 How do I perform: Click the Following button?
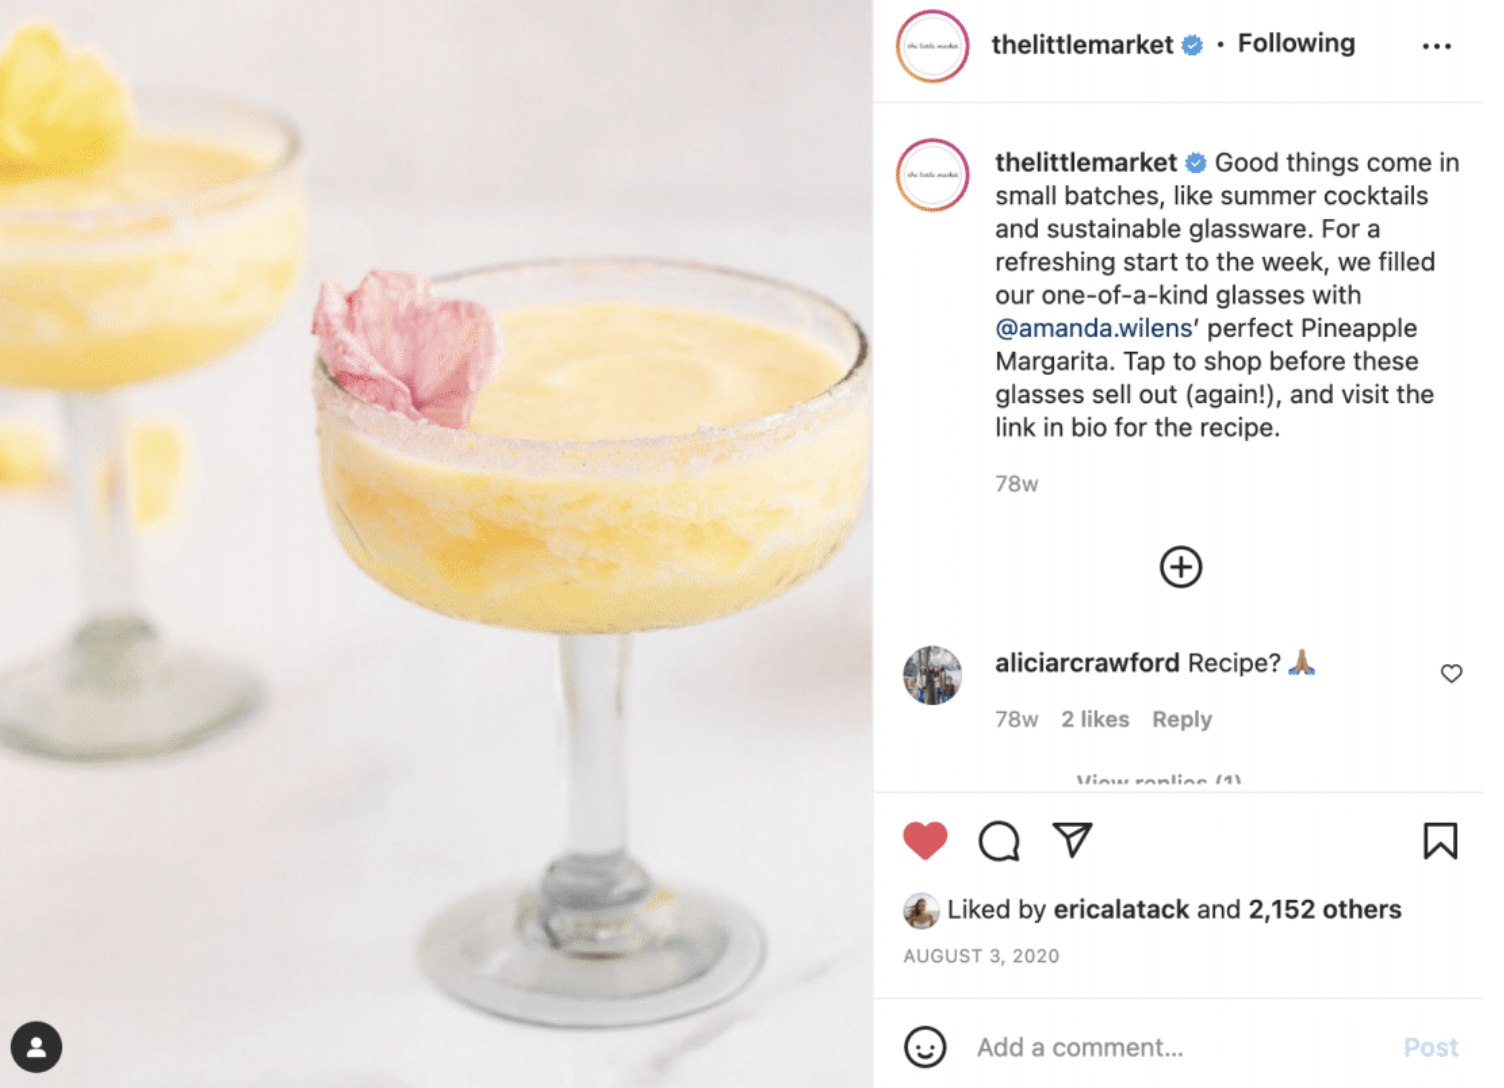point(1296,43)
